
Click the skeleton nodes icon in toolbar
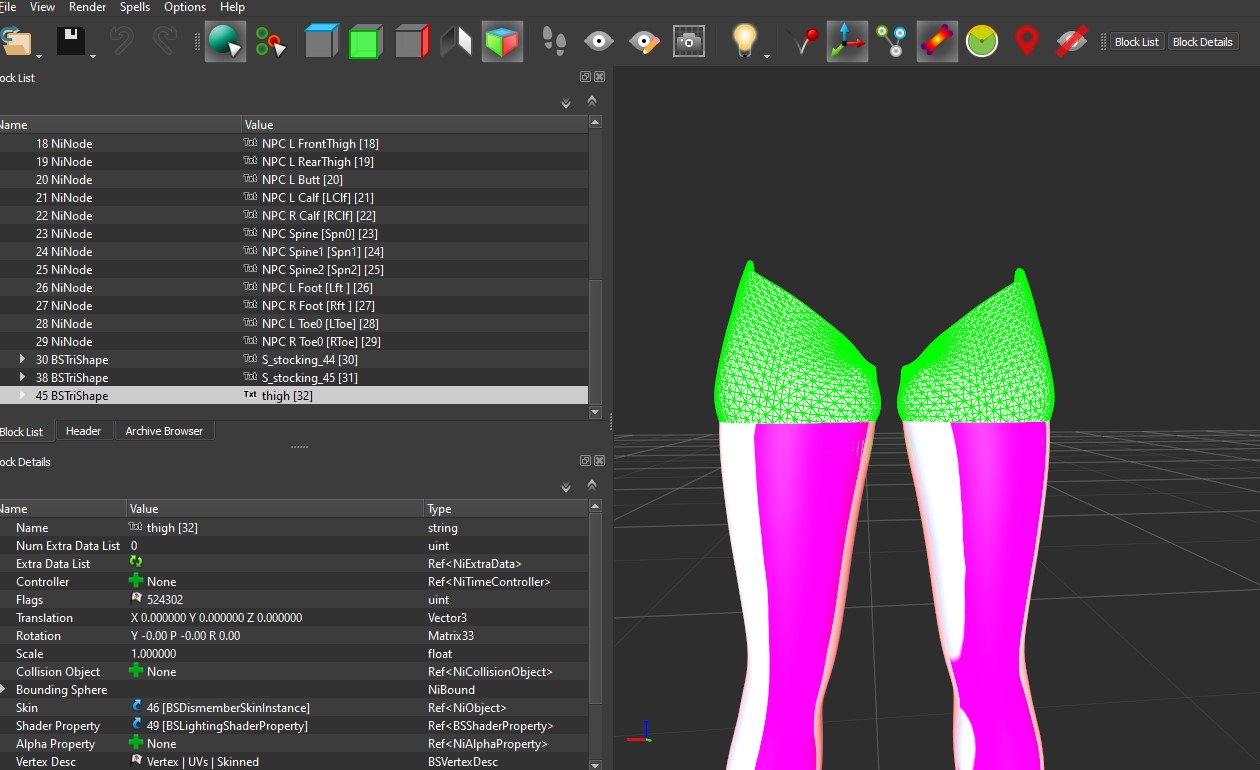[x=891, y=41]
